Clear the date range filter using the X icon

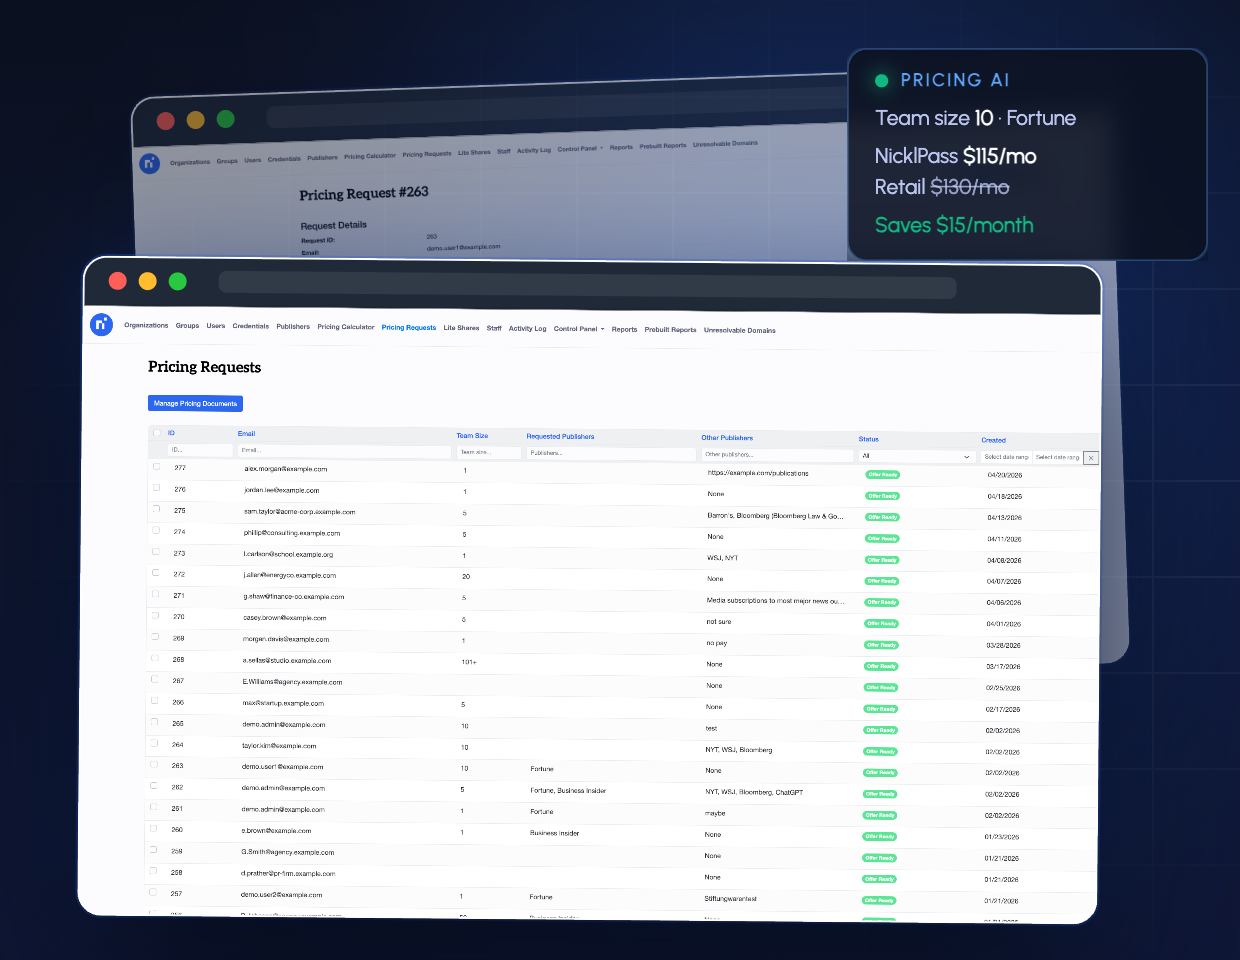pos(1091,458)
